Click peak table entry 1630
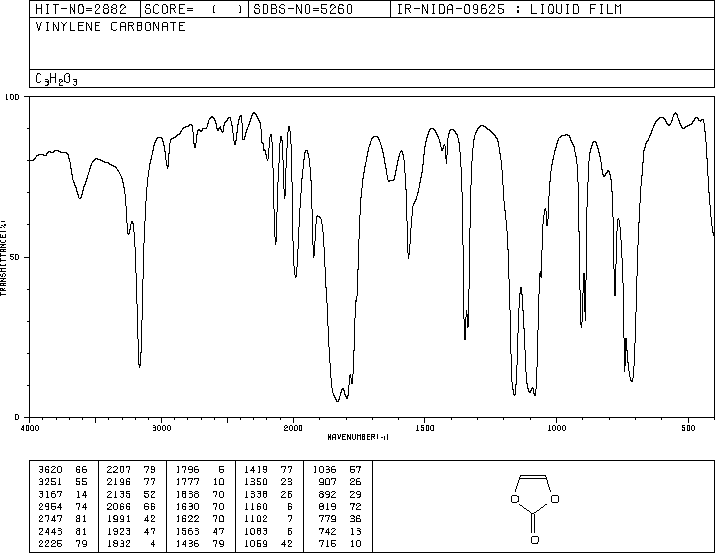The width and height of the screenshot is (715, 553). 187,506
